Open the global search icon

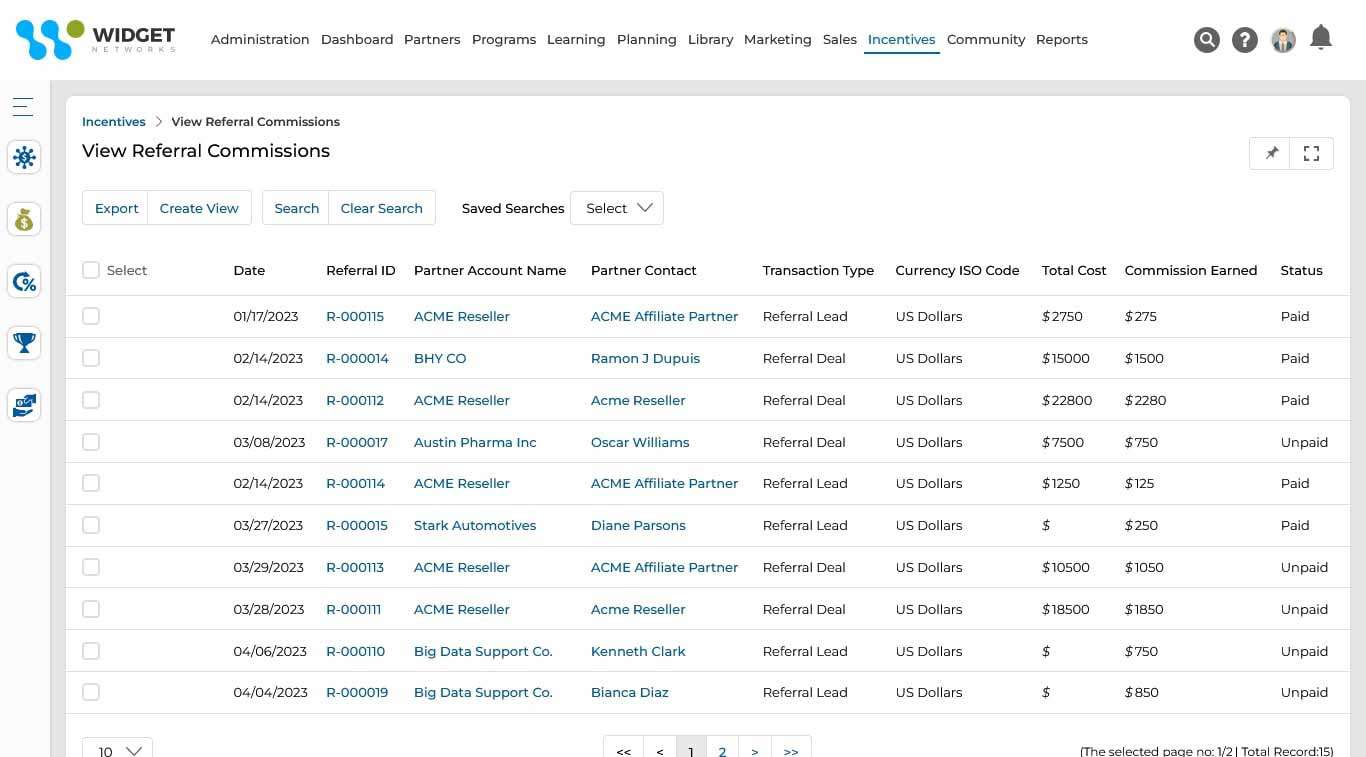pyautogui.click(x=1207, y=39)
